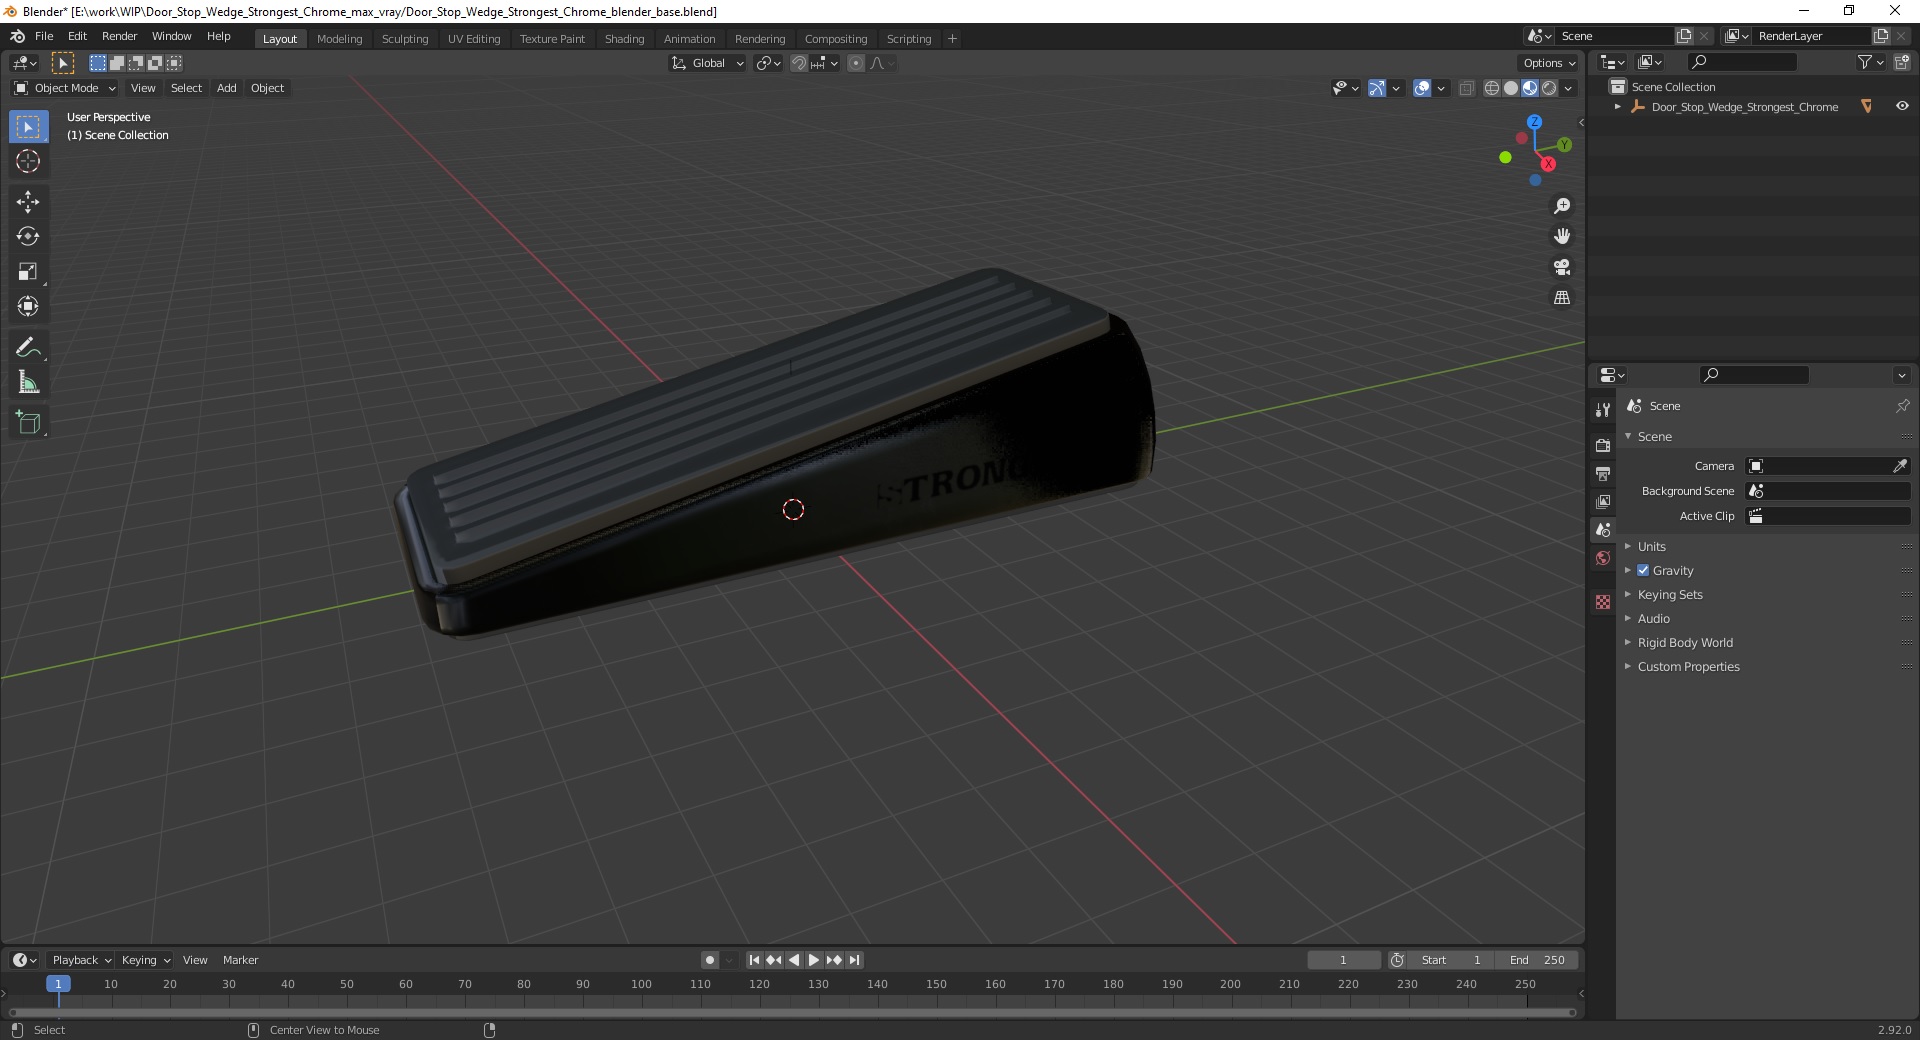Hide Door_Stop_Wedge_Strongest_Chrome in viewport via eye
Screen dimensions: 1920x1040
tap(1902, 106)
